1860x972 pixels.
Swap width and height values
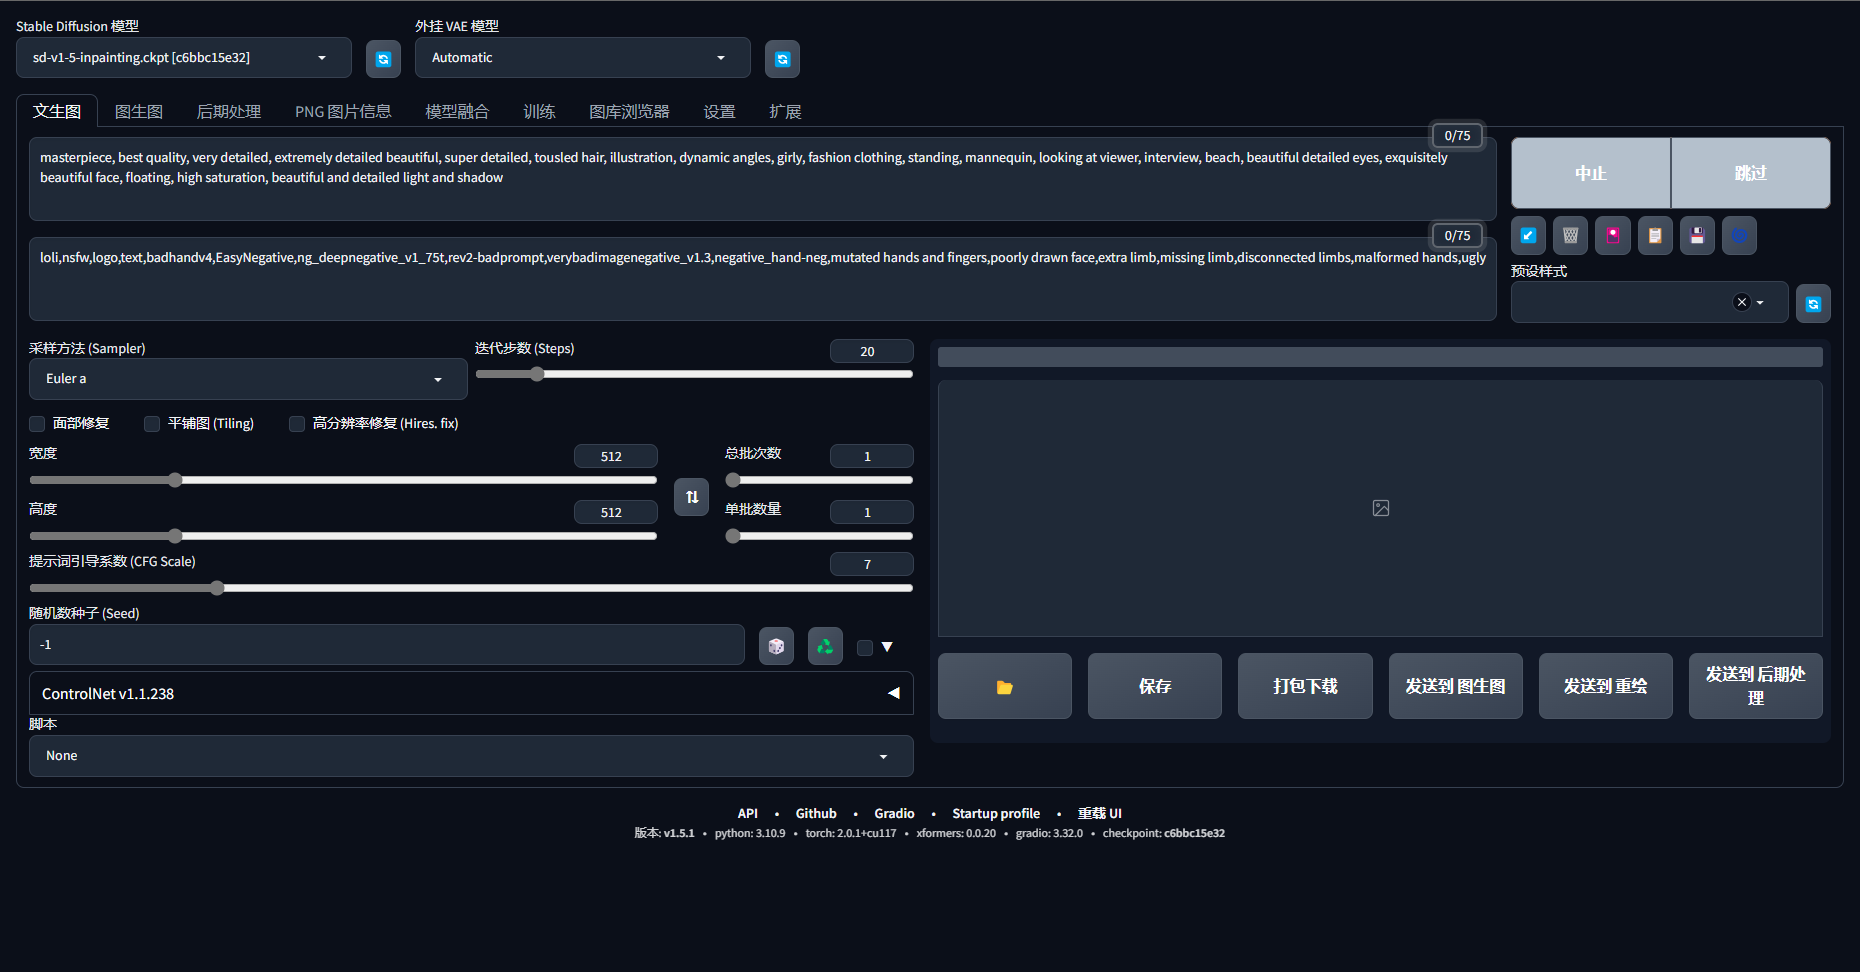(x=692, y=497)
